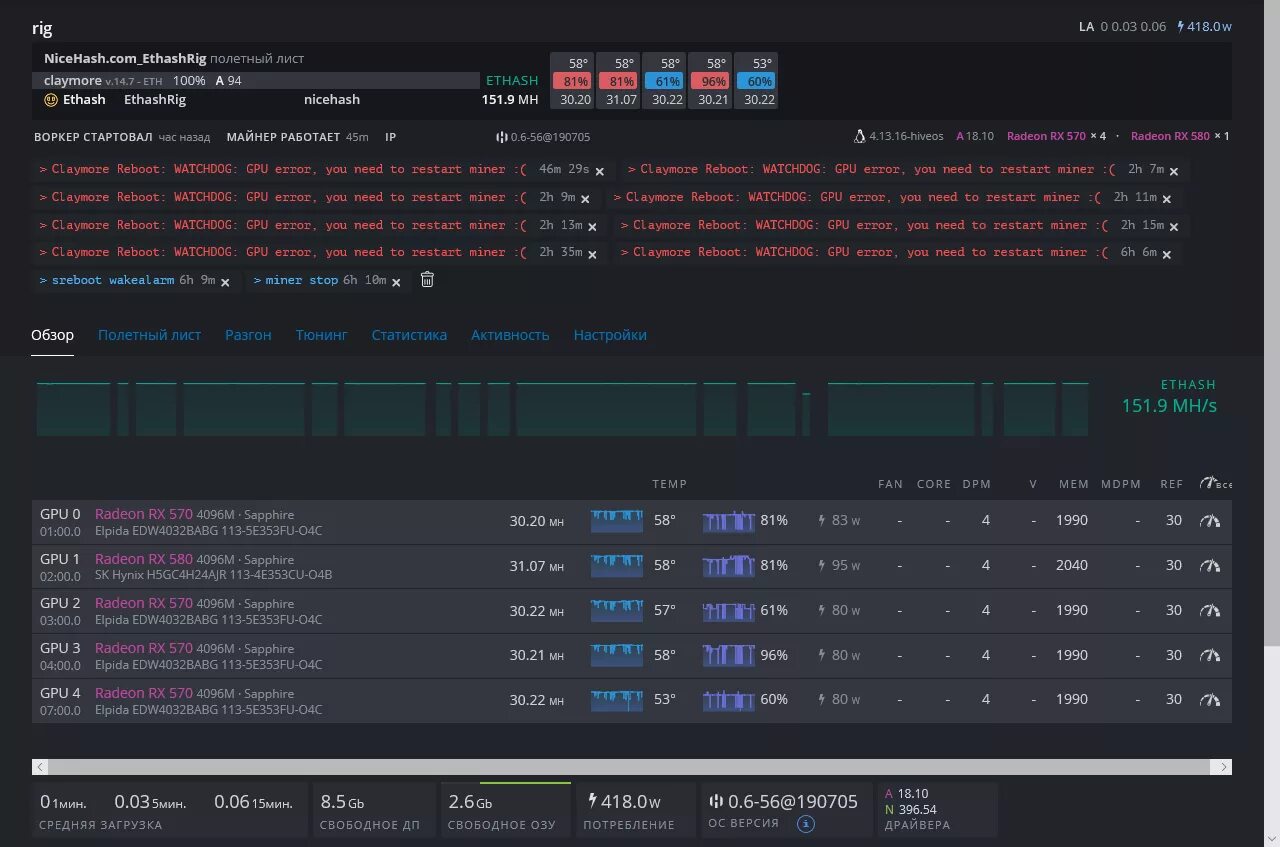Dismiss the Claymore error from 46m 29s
The image size is (1280, 847).
point(600,172)
